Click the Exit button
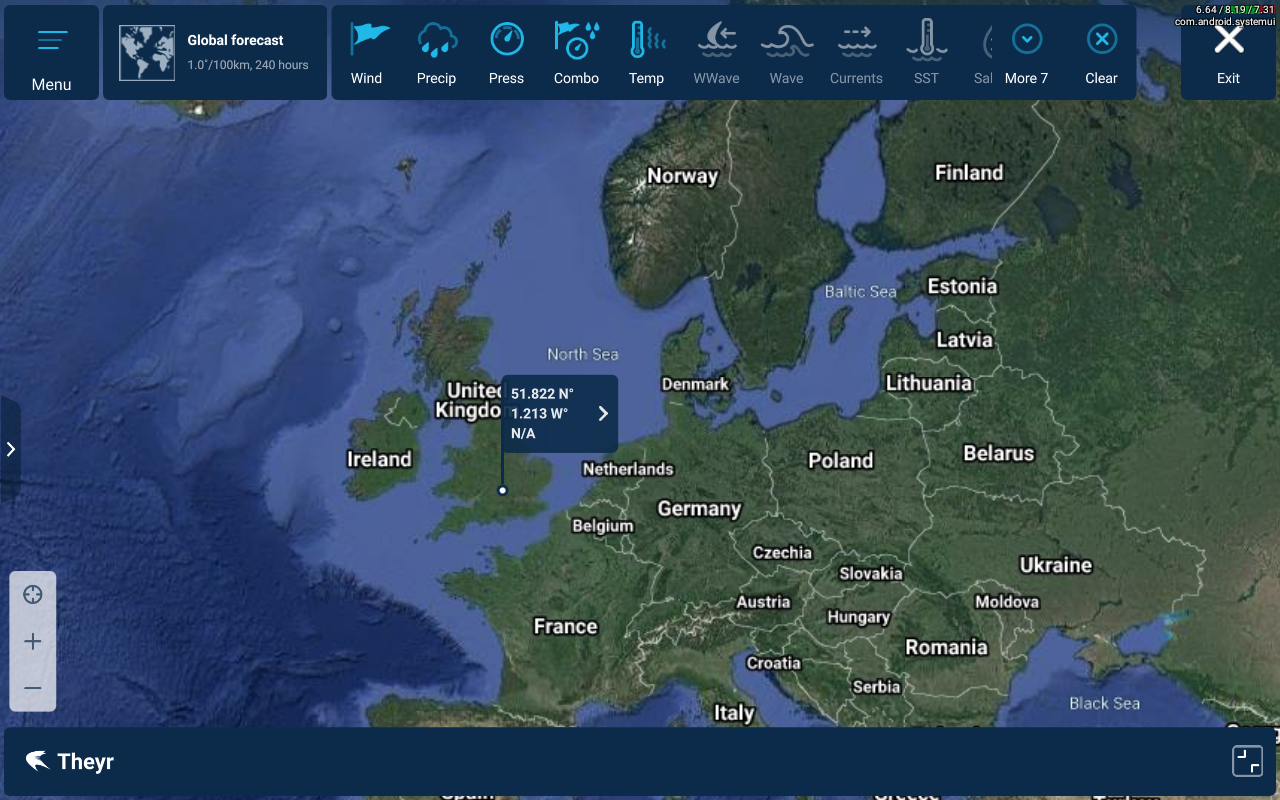Screen dimensions: 1280x800 [x=1229, y=40]
